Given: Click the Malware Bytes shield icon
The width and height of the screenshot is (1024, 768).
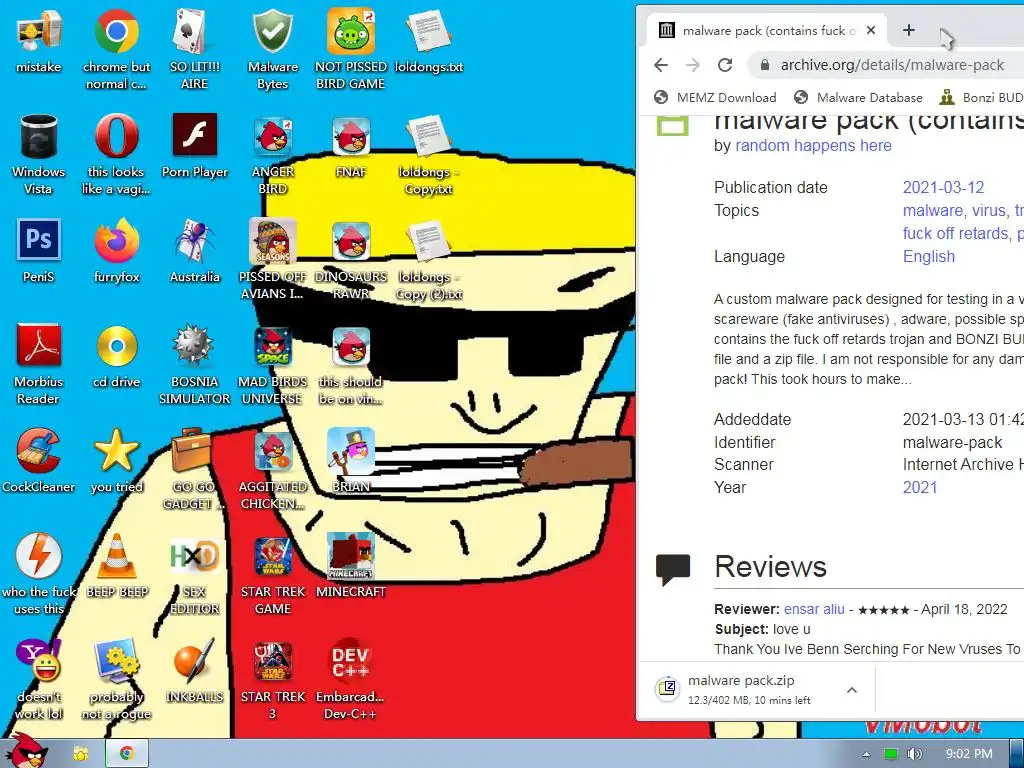Looking at the screenshot, I should (272, 31).
